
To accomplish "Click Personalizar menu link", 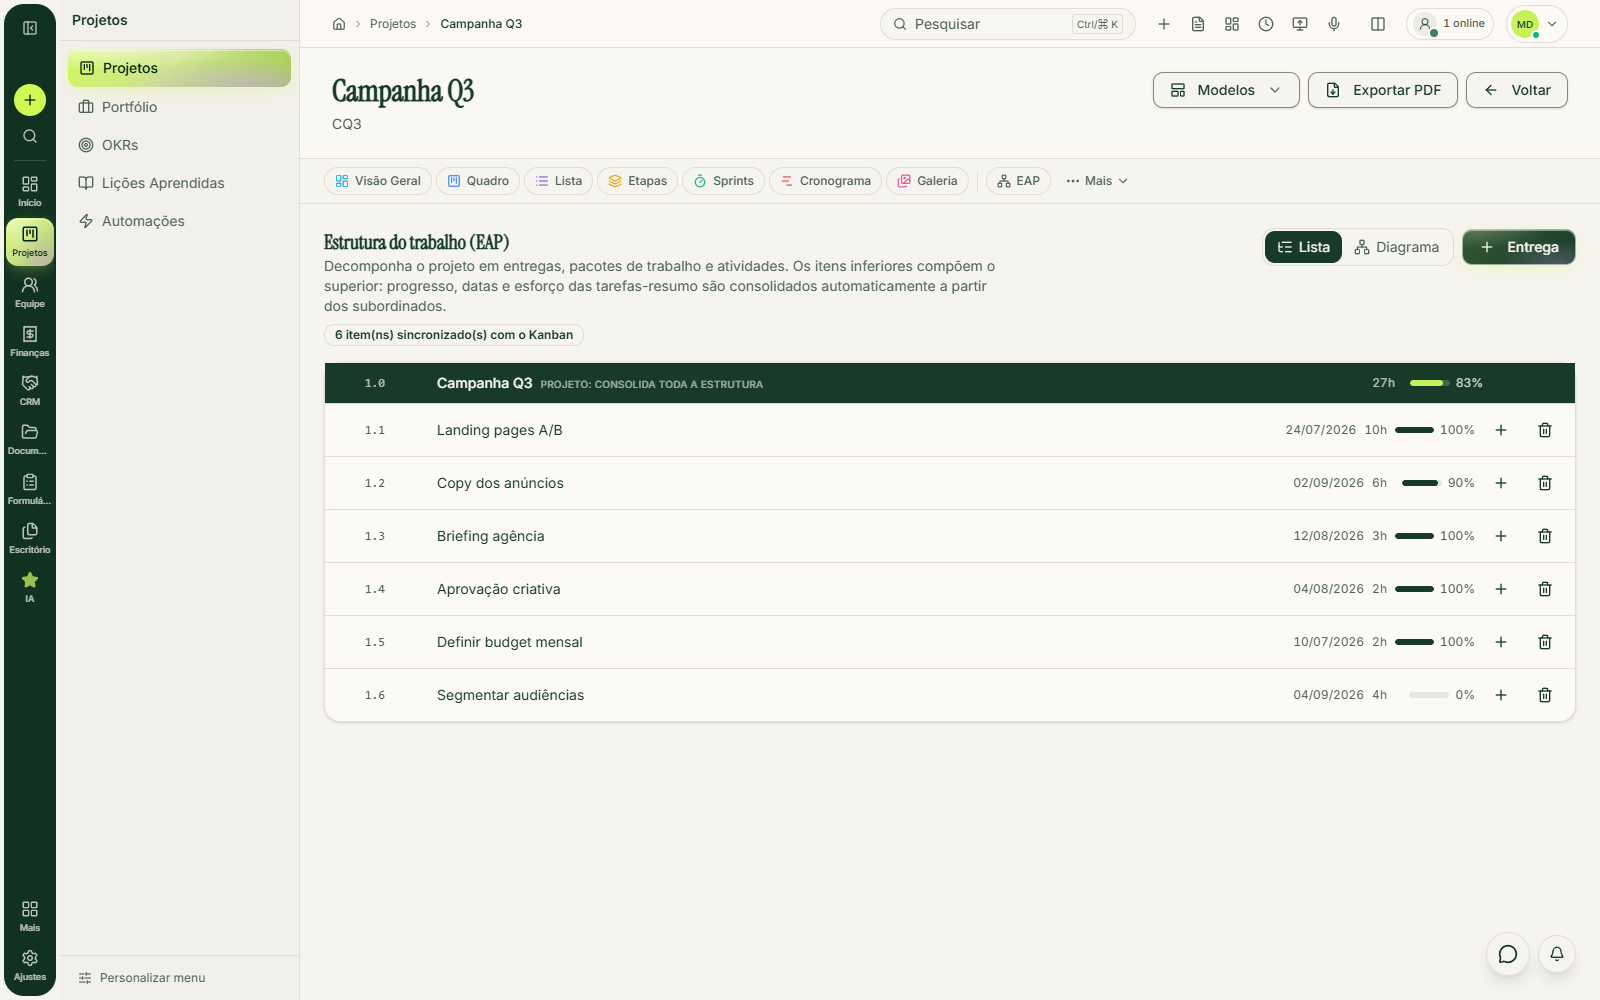I will (142, 978).
